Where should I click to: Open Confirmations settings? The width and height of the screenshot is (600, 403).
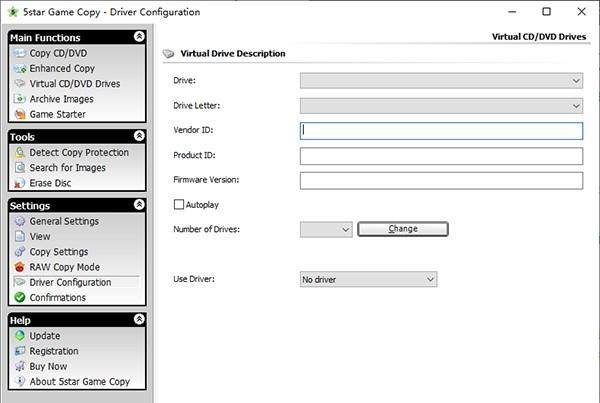(58, 297)
